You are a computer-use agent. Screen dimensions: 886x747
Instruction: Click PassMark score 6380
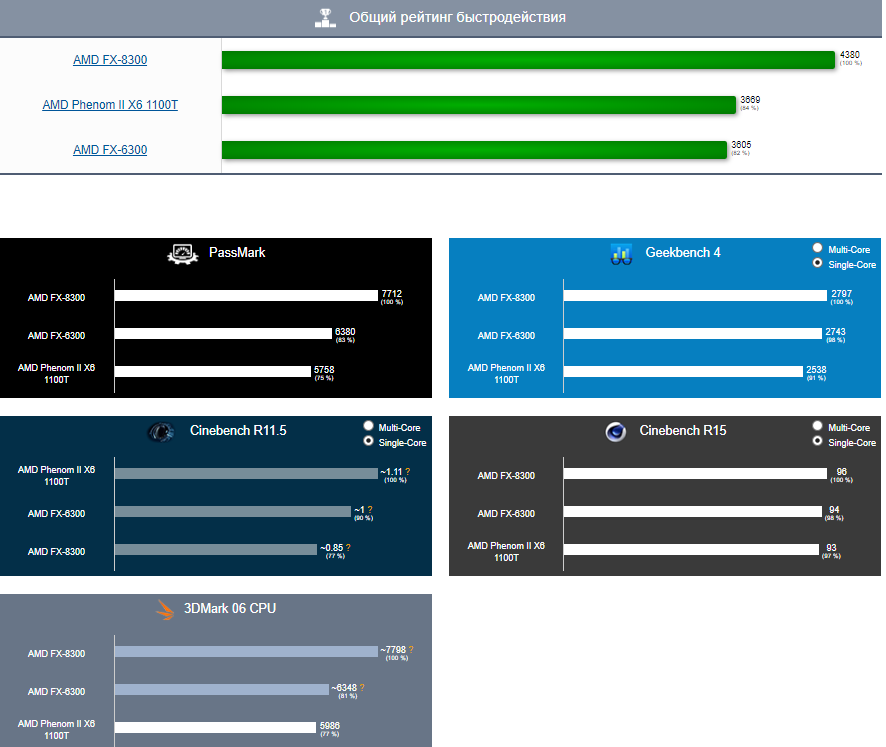tap(345, 332)
